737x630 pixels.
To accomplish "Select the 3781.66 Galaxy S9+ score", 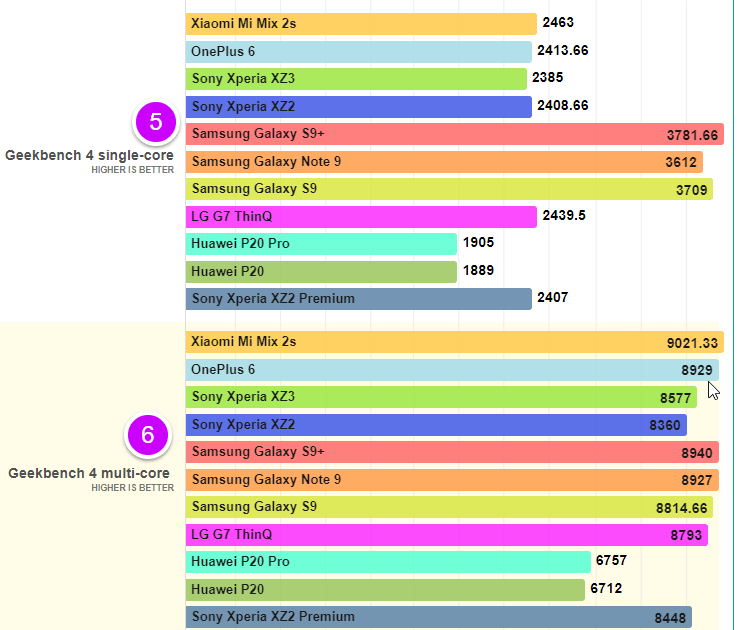I will pos(692,135).
